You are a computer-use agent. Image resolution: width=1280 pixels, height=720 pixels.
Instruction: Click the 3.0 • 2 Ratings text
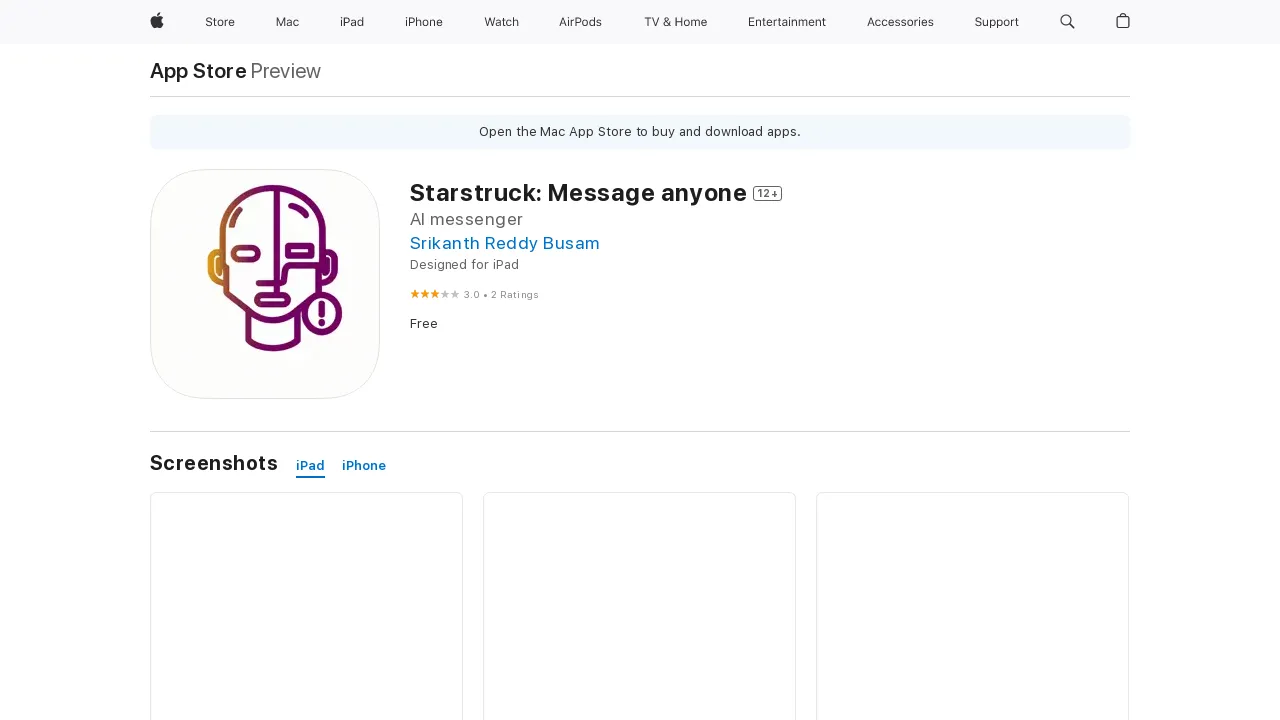501,295
